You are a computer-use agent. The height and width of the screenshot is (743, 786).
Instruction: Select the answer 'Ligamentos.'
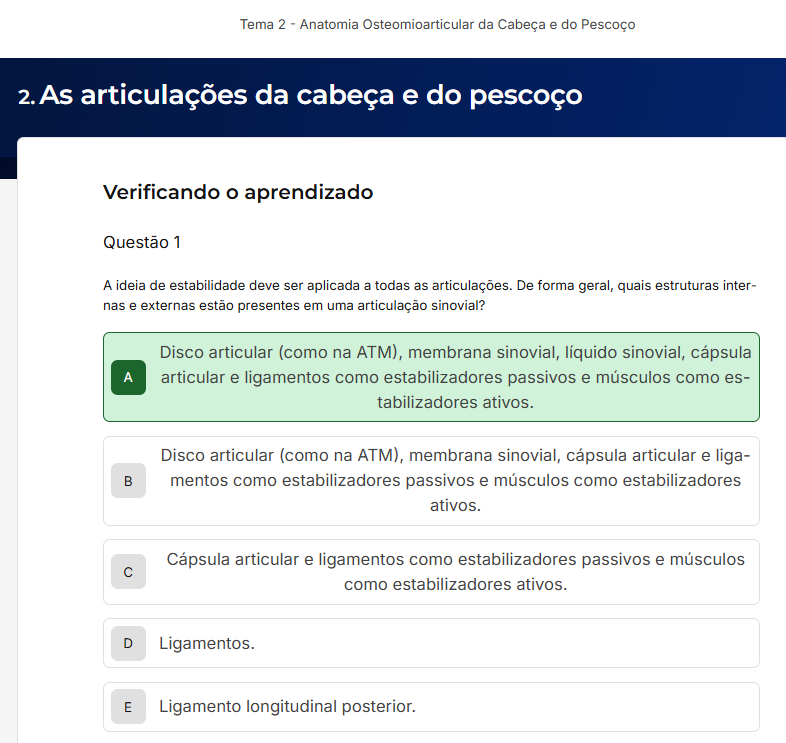point(207,643)
